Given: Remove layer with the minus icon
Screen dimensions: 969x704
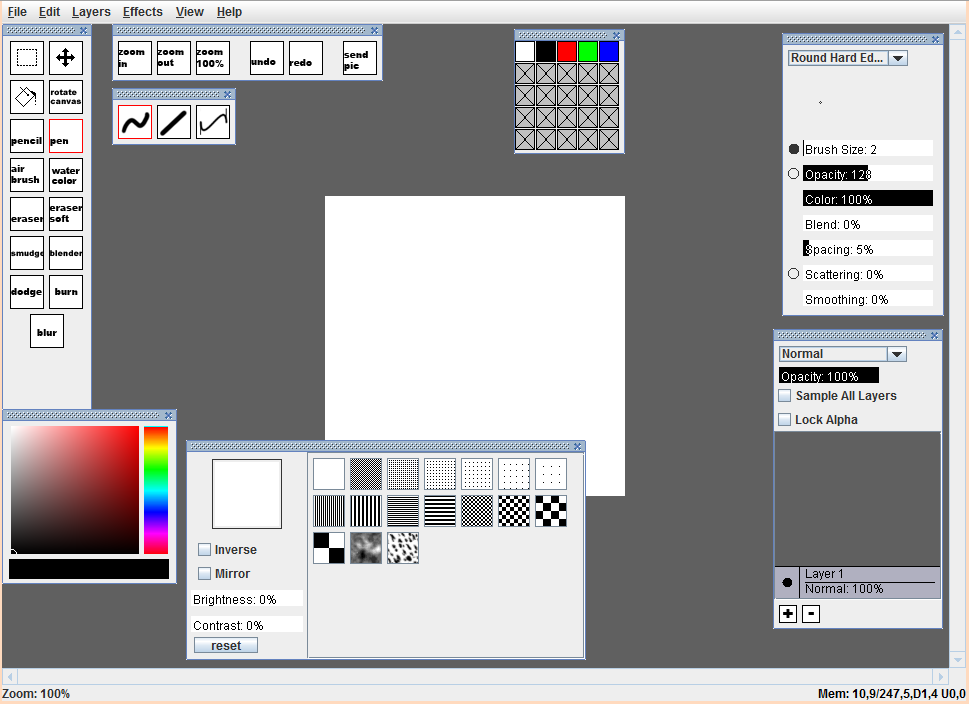Looking at the screenshot, I should click(811, 614).
